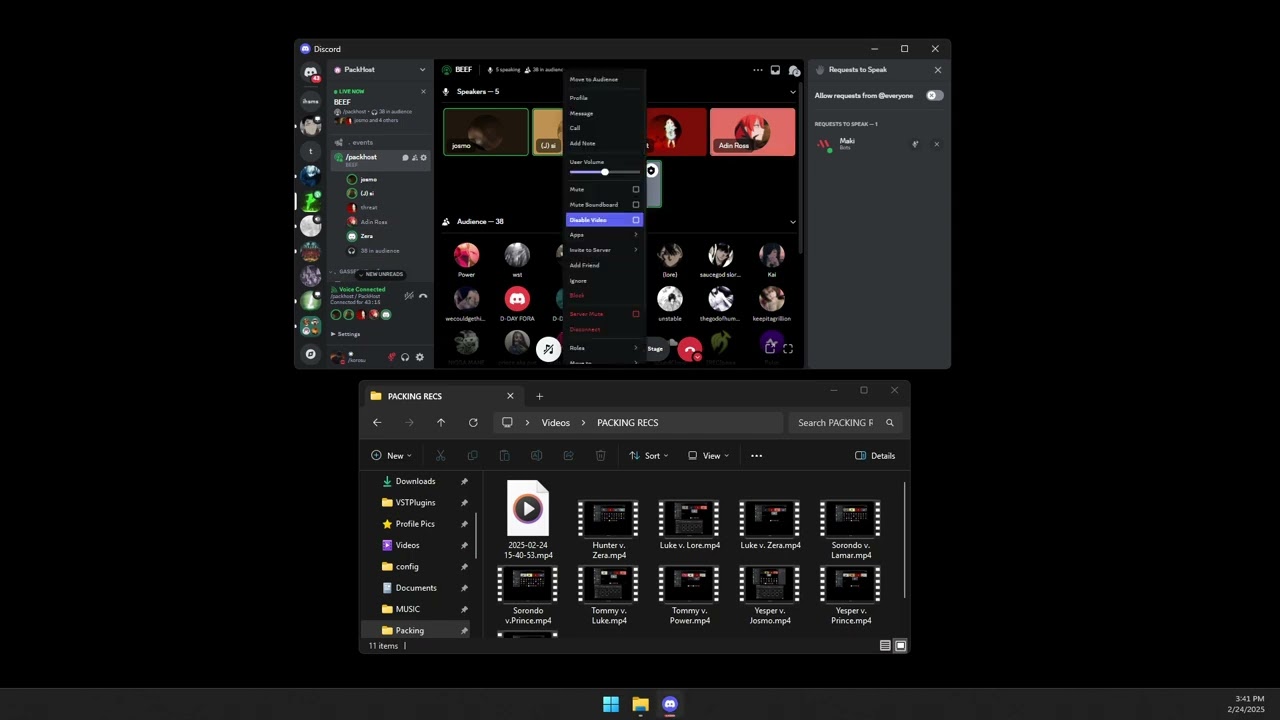The height and width of the screenshot is (720, 1280).
Task: Dismiss Maki's request to speak
Action: pyautogui.click(x=936, y=144)
